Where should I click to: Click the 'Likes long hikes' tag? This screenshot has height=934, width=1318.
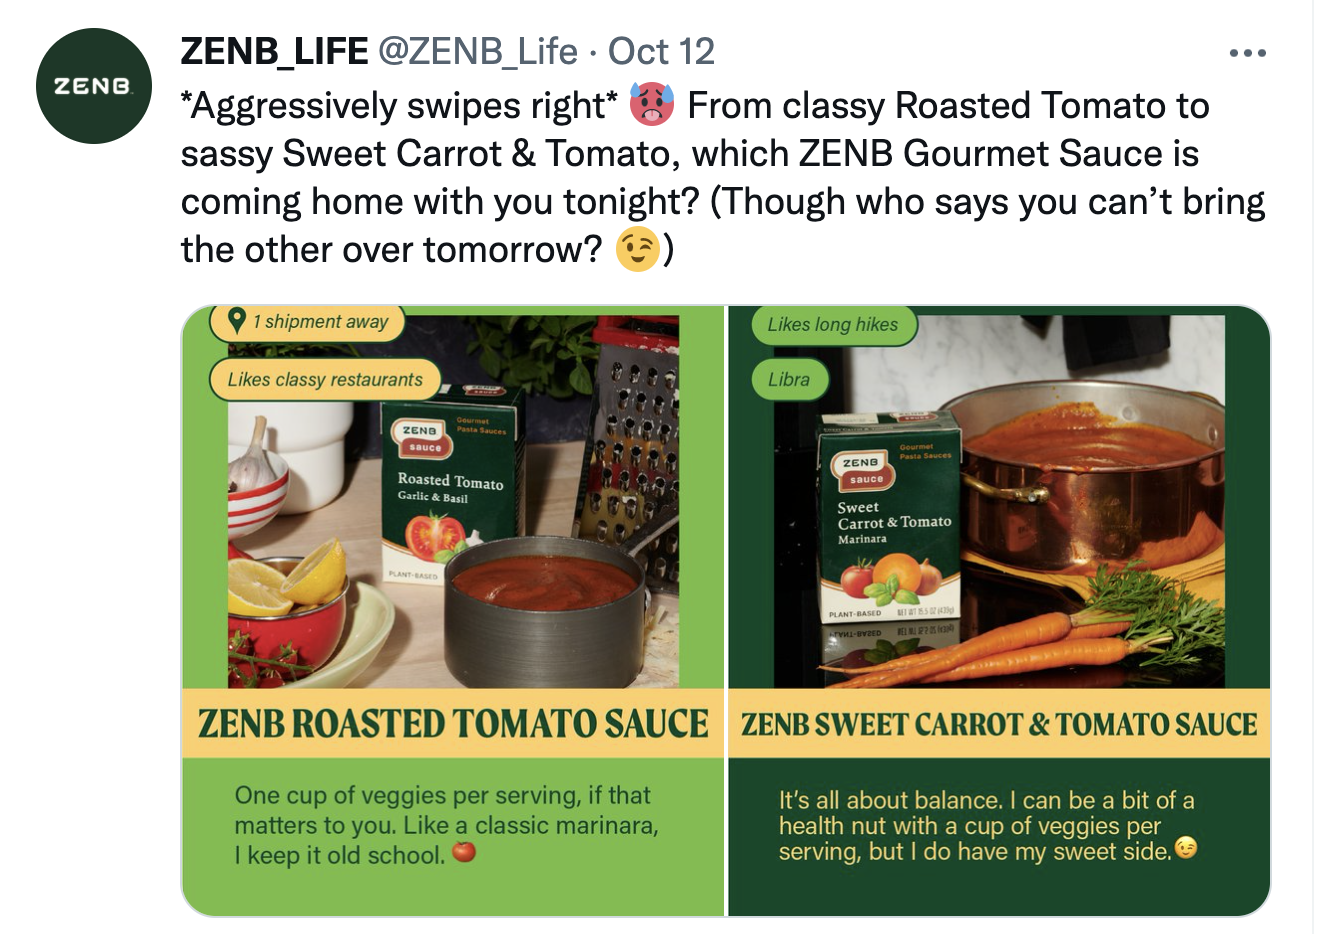point(833,324)
